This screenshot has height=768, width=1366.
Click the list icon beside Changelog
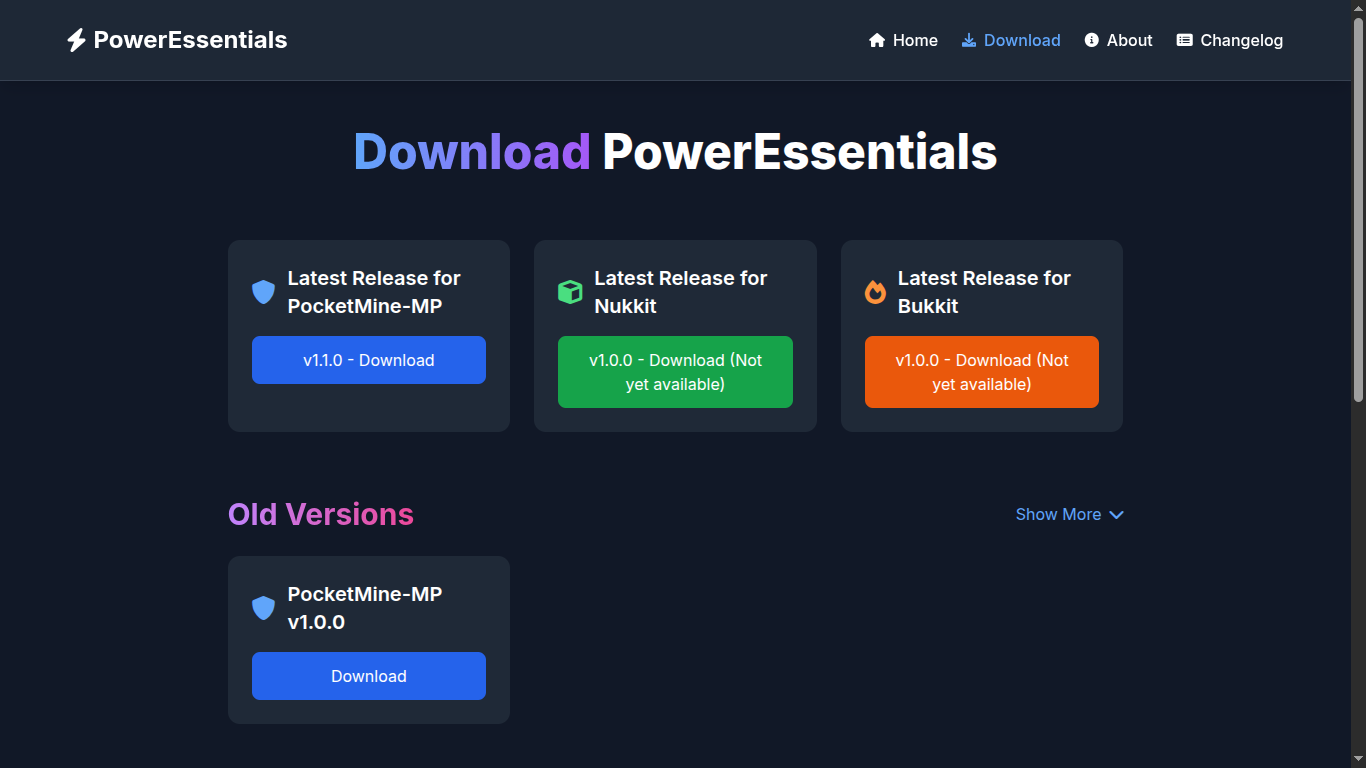(x=1185, y=40)
